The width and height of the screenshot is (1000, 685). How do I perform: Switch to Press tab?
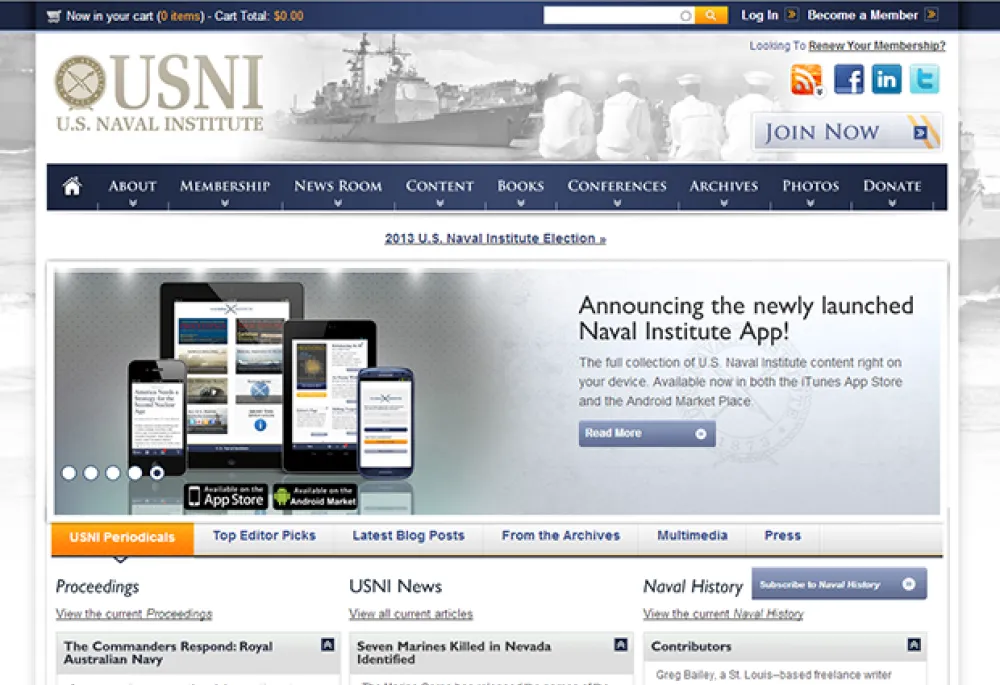(x=783, y=536)
